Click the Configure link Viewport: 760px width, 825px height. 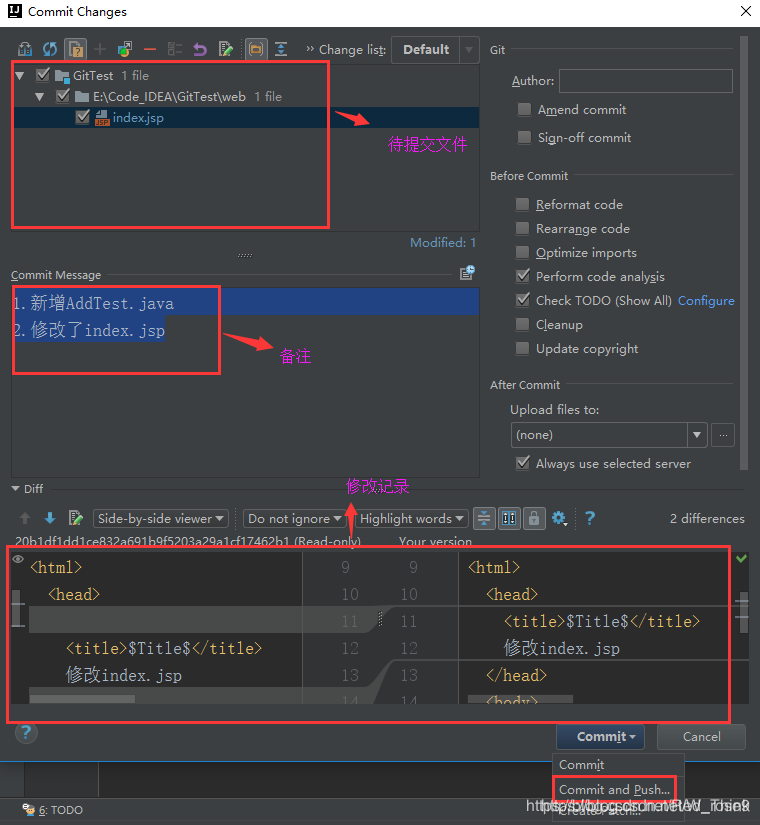click(706, 300)
